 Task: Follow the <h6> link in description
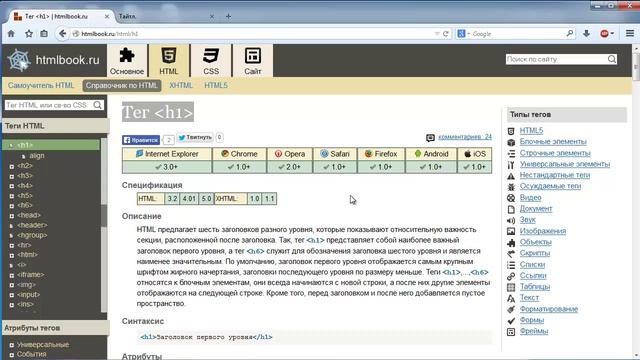[256, 251]
